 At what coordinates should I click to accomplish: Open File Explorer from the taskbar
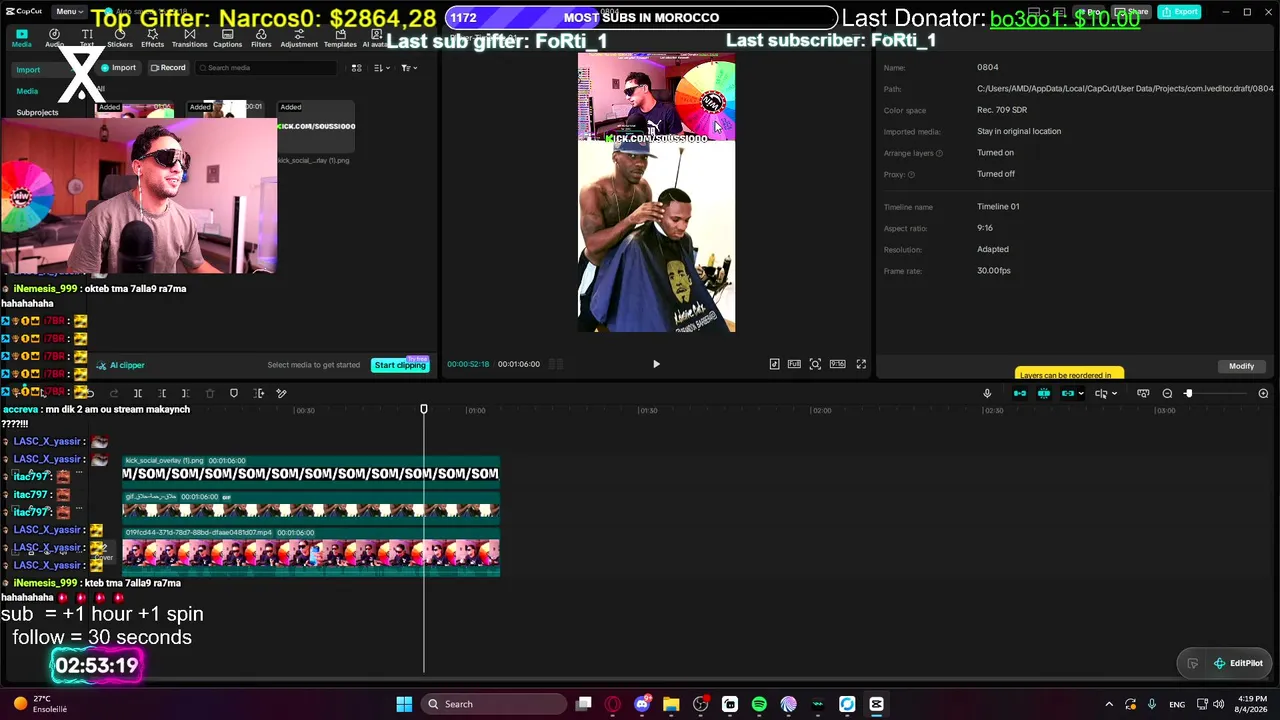[671, 704]
